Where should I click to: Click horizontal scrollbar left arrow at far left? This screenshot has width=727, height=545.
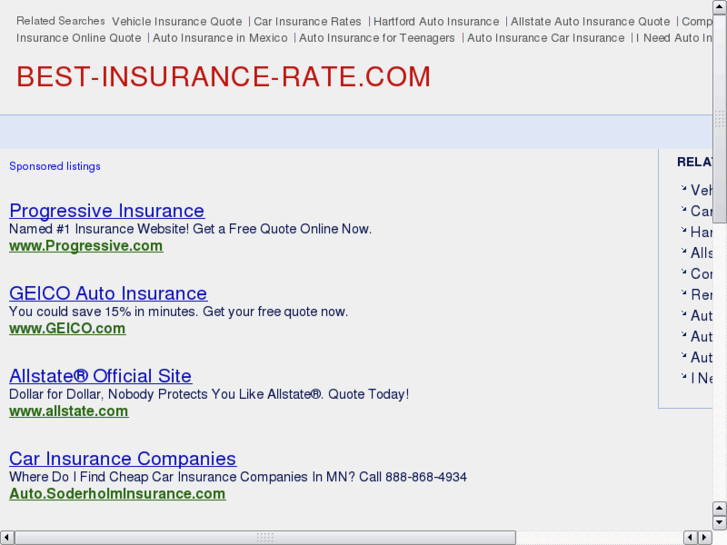coord(7,538)
